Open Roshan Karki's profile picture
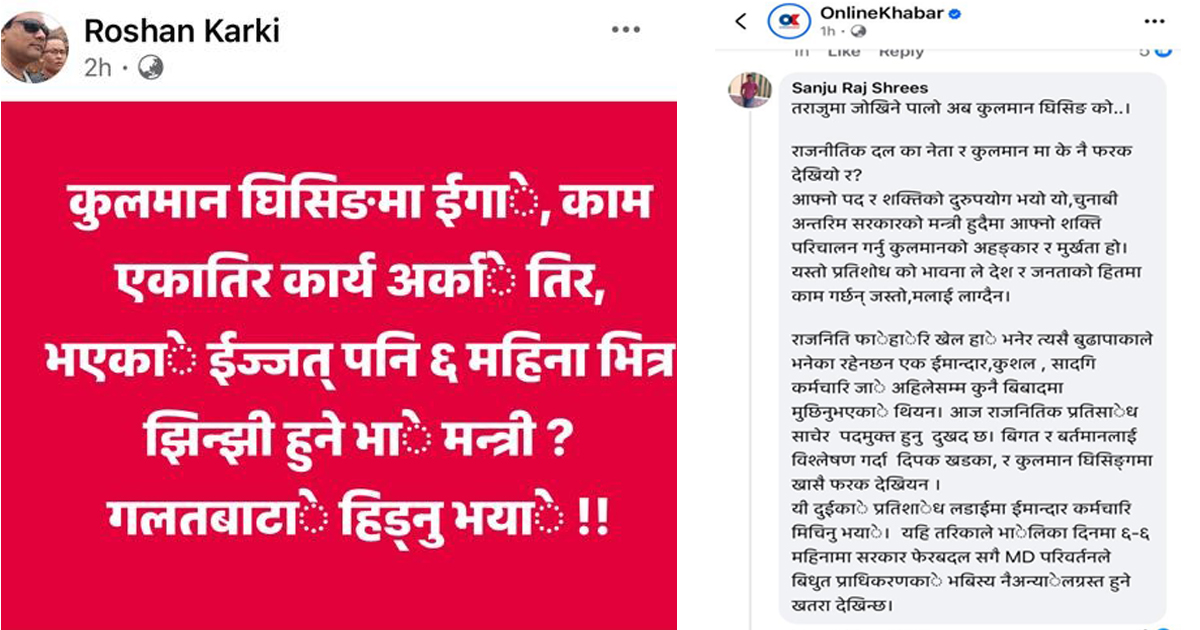 (x=35, y=48)
